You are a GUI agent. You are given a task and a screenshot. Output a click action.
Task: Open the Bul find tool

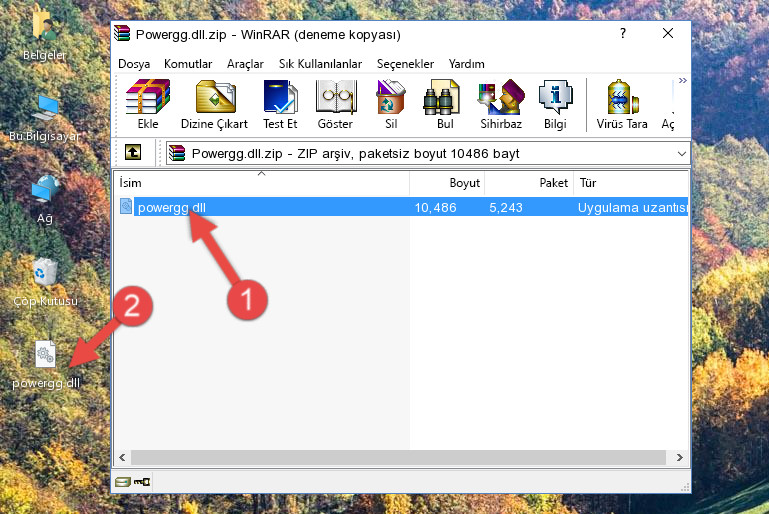pyautogui.click(x=444, y=104)
